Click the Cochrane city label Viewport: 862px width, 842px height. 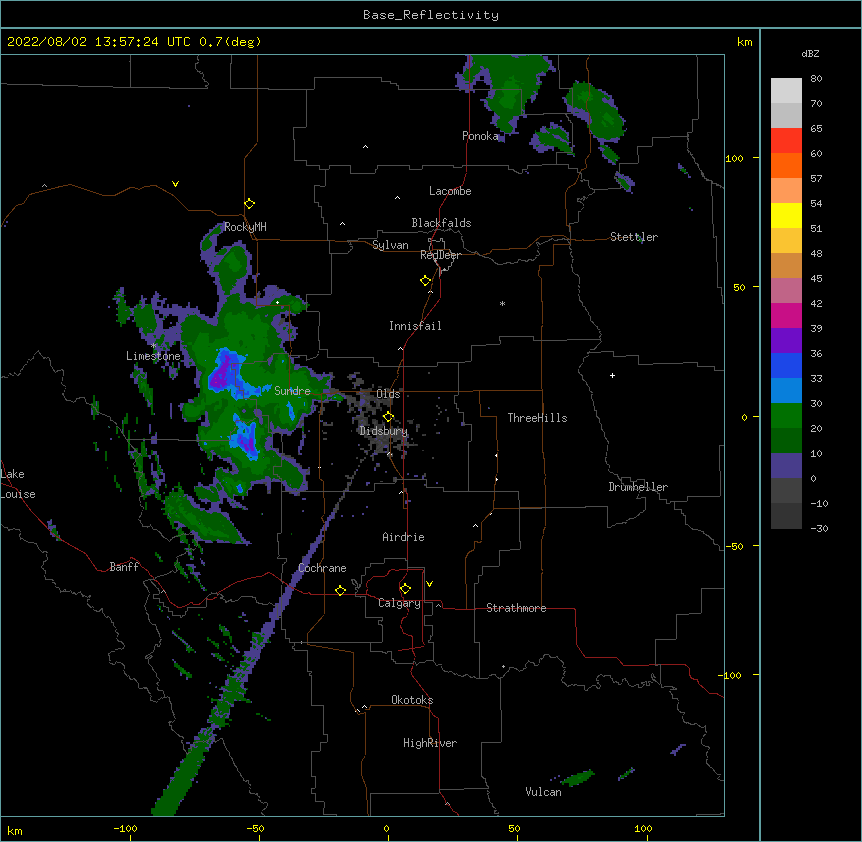click(x=322, y=568)
